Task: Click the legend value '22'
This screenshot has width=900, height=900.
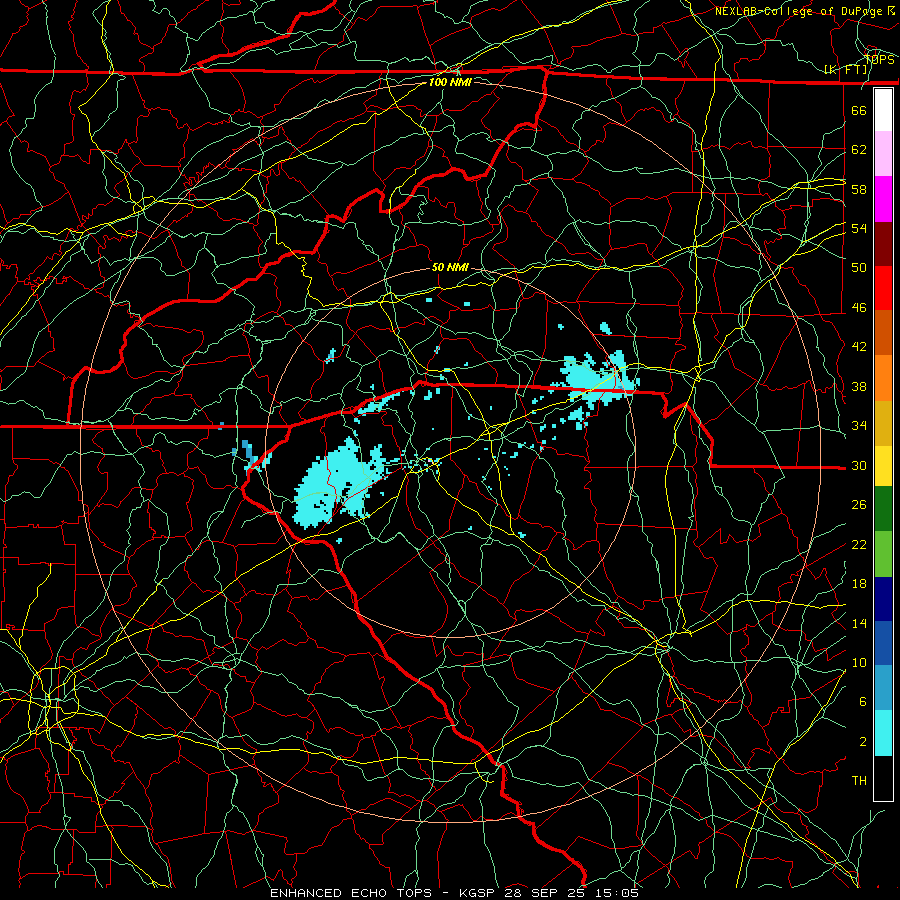Action: 859,544
